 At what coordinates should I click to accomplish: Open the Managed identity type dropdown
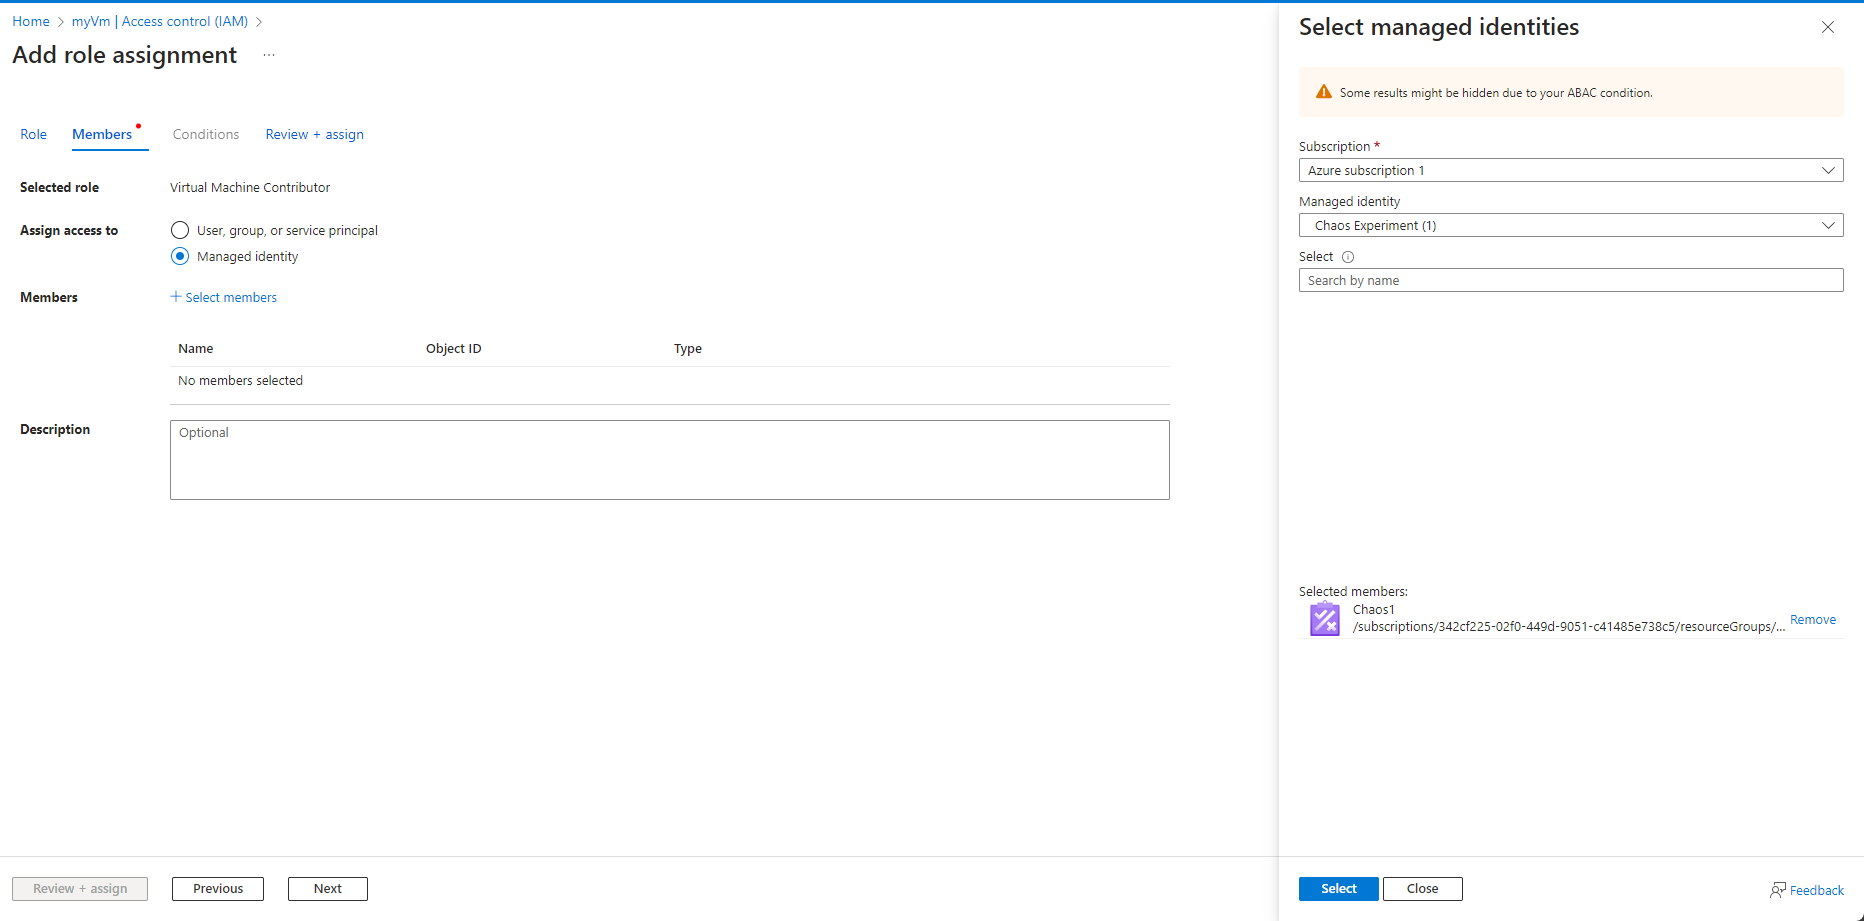[x=1570, y=226]
